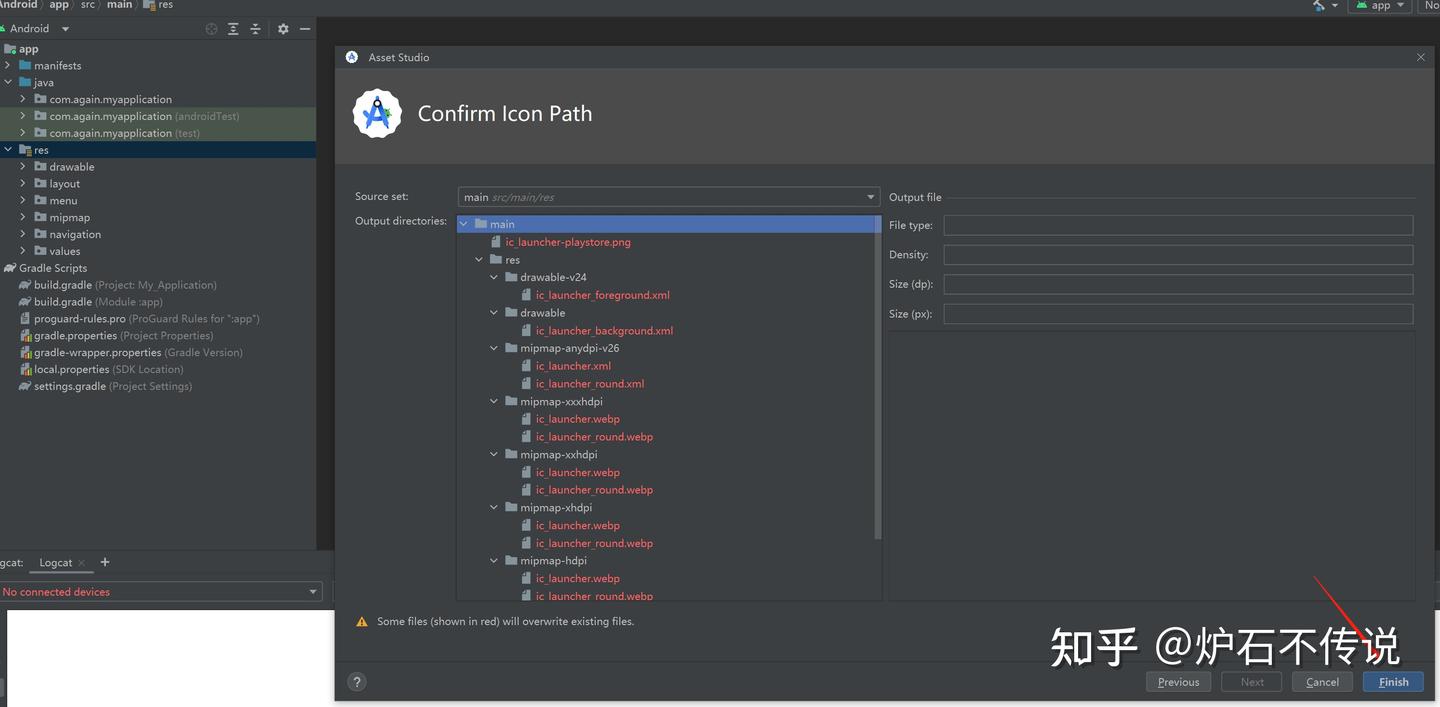Open build.gradle (Module :app)
This screenshot has height=707, width=1440.
pos(98,302)
